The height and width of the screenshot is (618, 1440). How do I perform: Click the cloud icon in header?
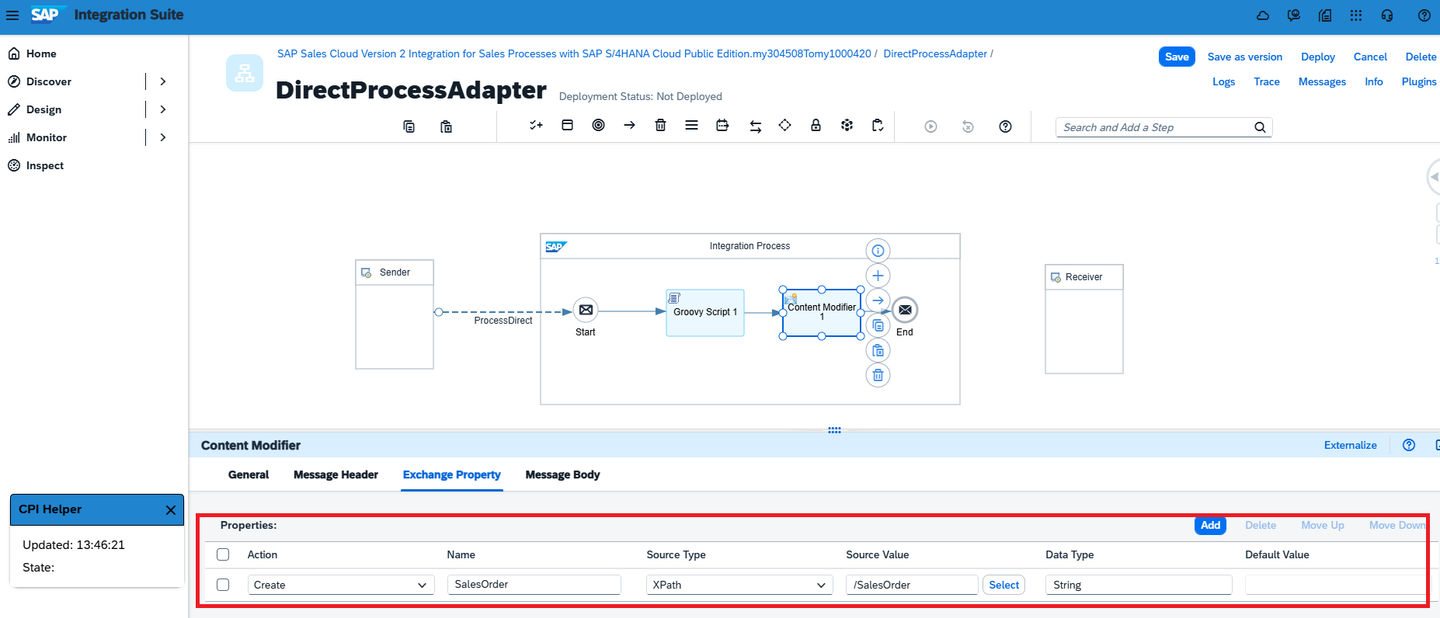(x=1263, y=15)
